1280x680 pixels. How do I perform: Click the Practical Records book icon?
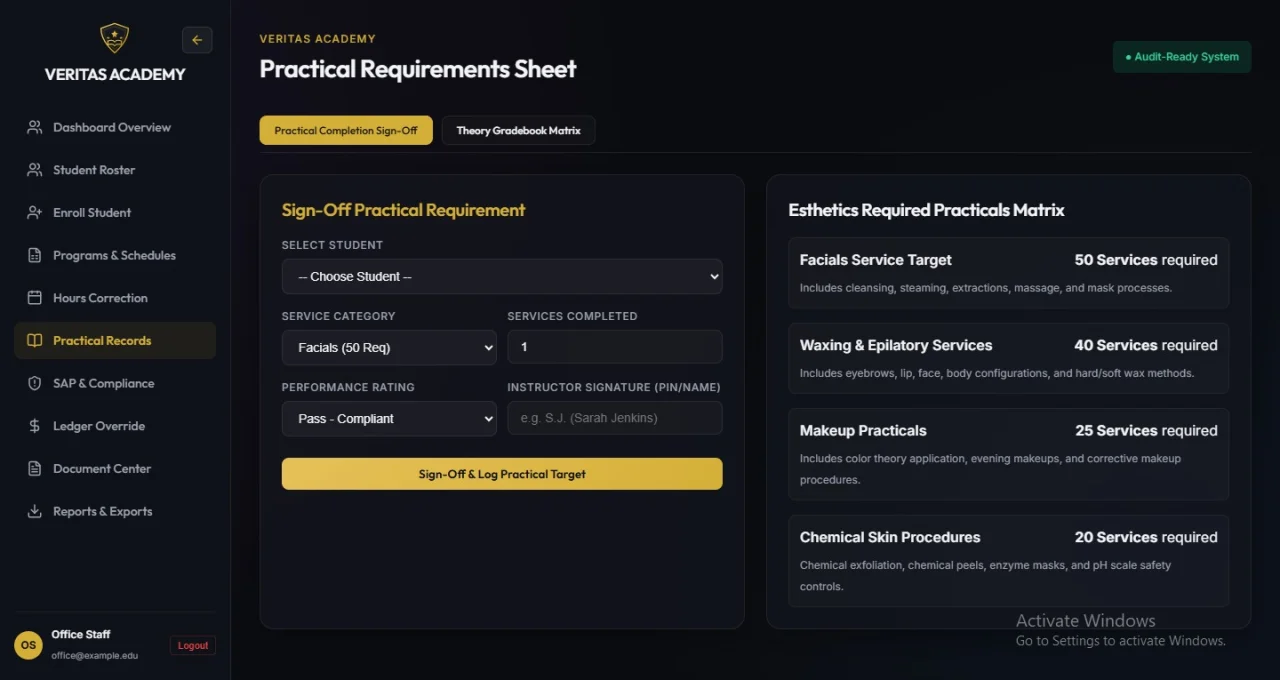point(35,341)
